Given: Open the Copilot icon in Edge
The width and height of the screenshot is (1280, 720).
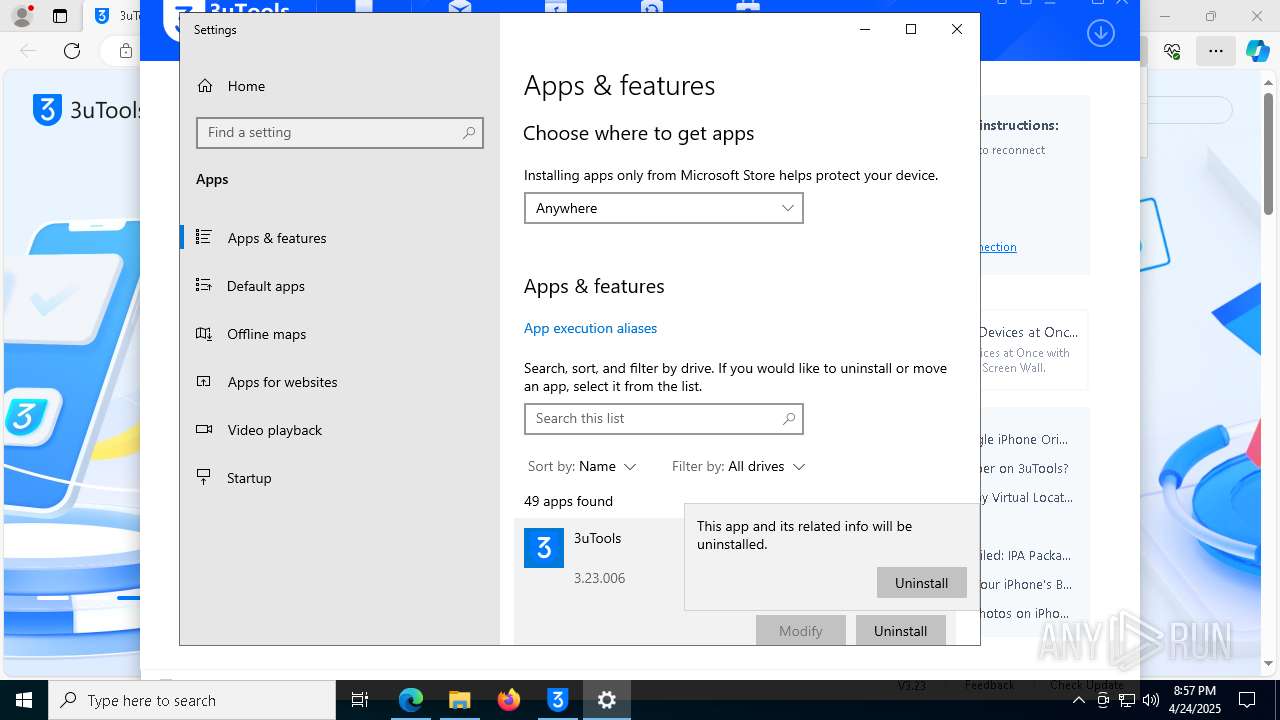Looking at the screenshot, I should (1257, 51).
